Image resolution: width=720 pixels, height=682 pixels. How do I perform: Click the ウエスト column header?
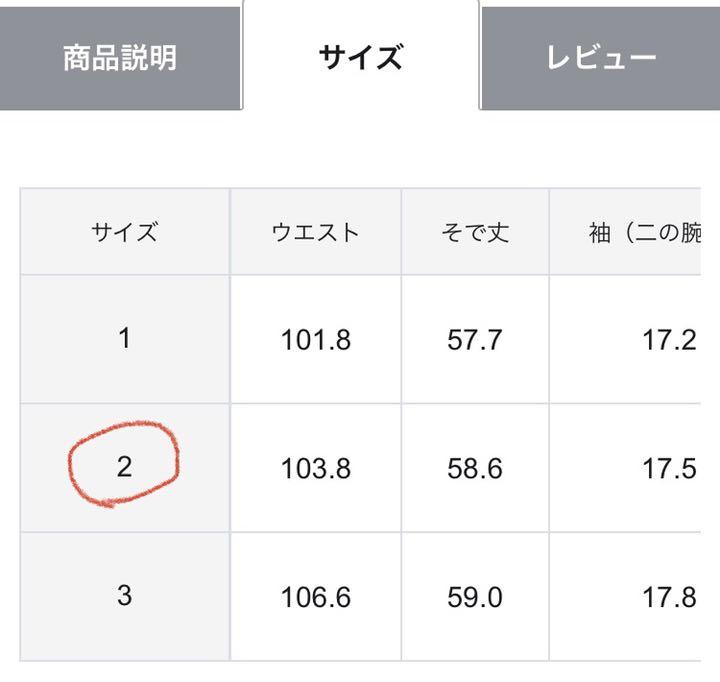tap(315, 231)
